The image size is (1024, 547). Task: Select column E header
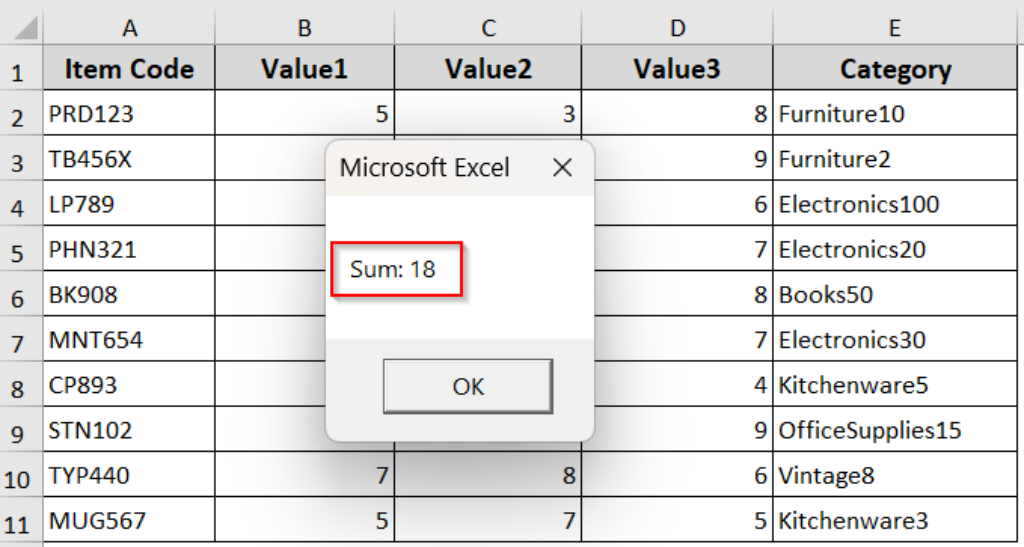[894, 27]
